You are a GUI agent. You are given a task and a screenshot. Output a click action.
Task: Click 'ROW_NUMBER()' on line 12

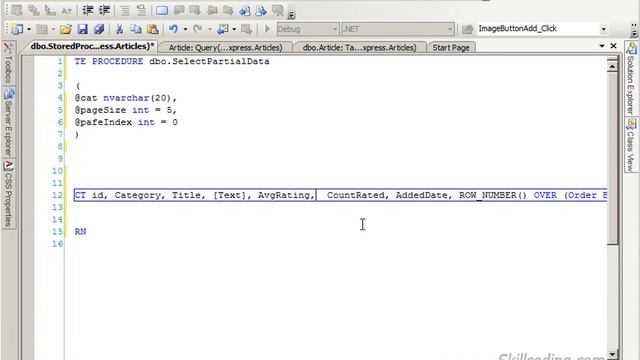pos(493,195)
